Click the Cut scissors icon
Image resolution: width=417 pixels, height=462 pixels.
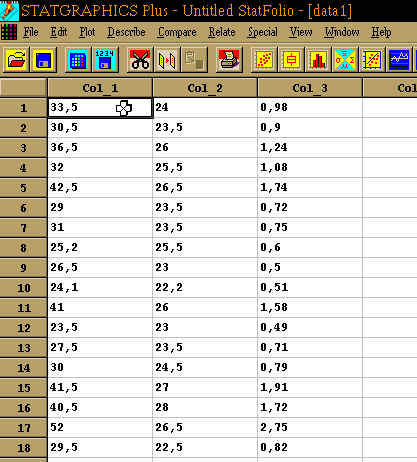click(x=140, y=60)
